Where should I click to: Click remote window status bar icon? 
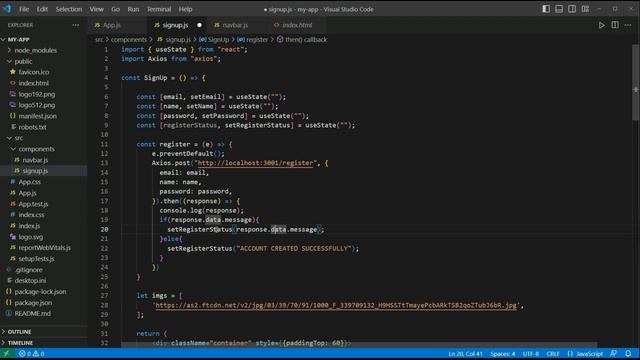point(6,353)
